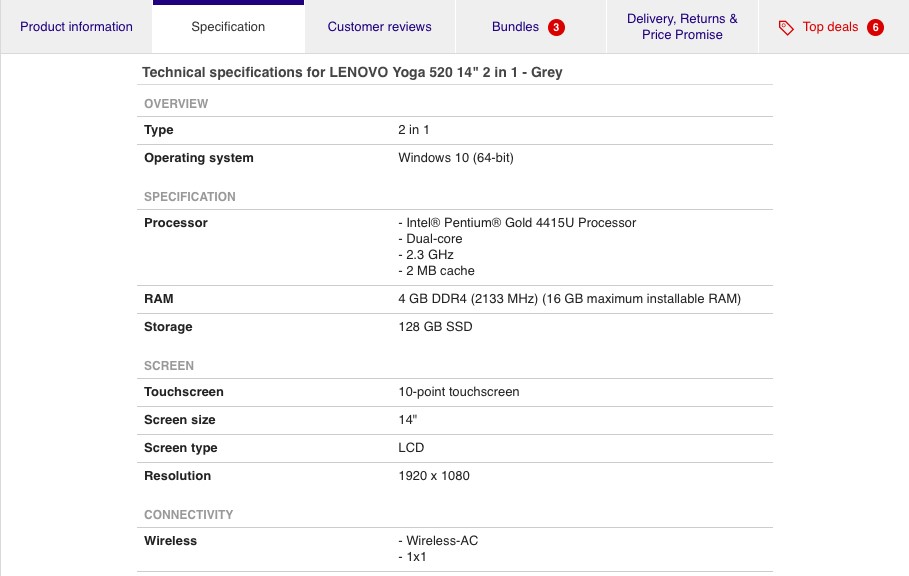Open the Bundles tab

click(x=530, y=27)
